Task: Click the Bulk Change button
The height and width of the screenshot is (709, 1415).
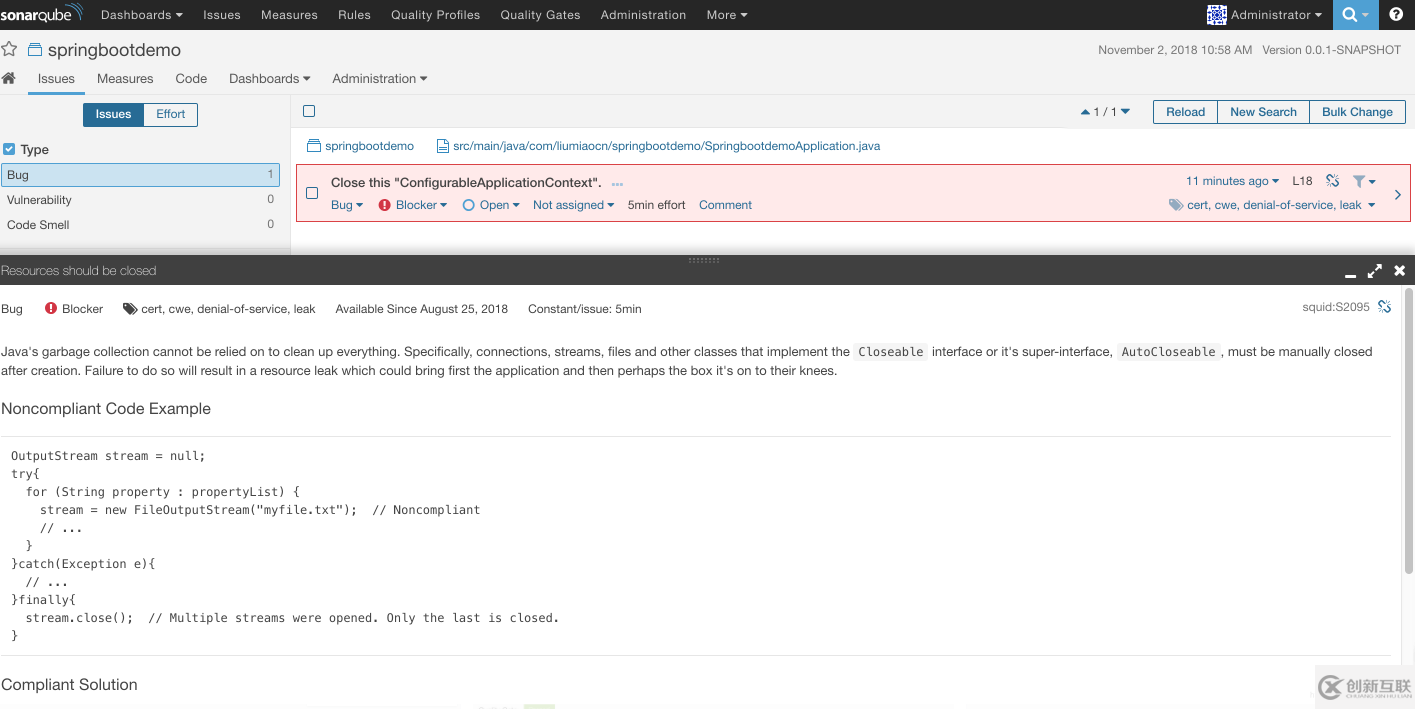Action: [1357, 112]
